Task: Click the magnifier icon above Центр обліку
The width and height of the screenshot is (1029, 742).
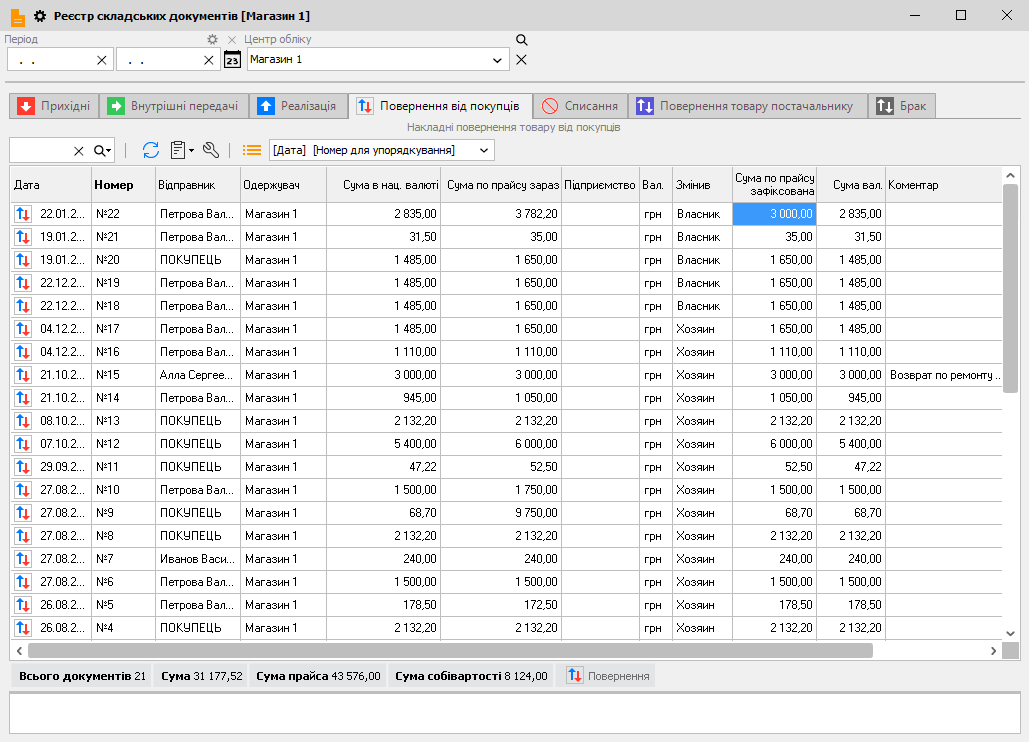Action: point(521,40)
